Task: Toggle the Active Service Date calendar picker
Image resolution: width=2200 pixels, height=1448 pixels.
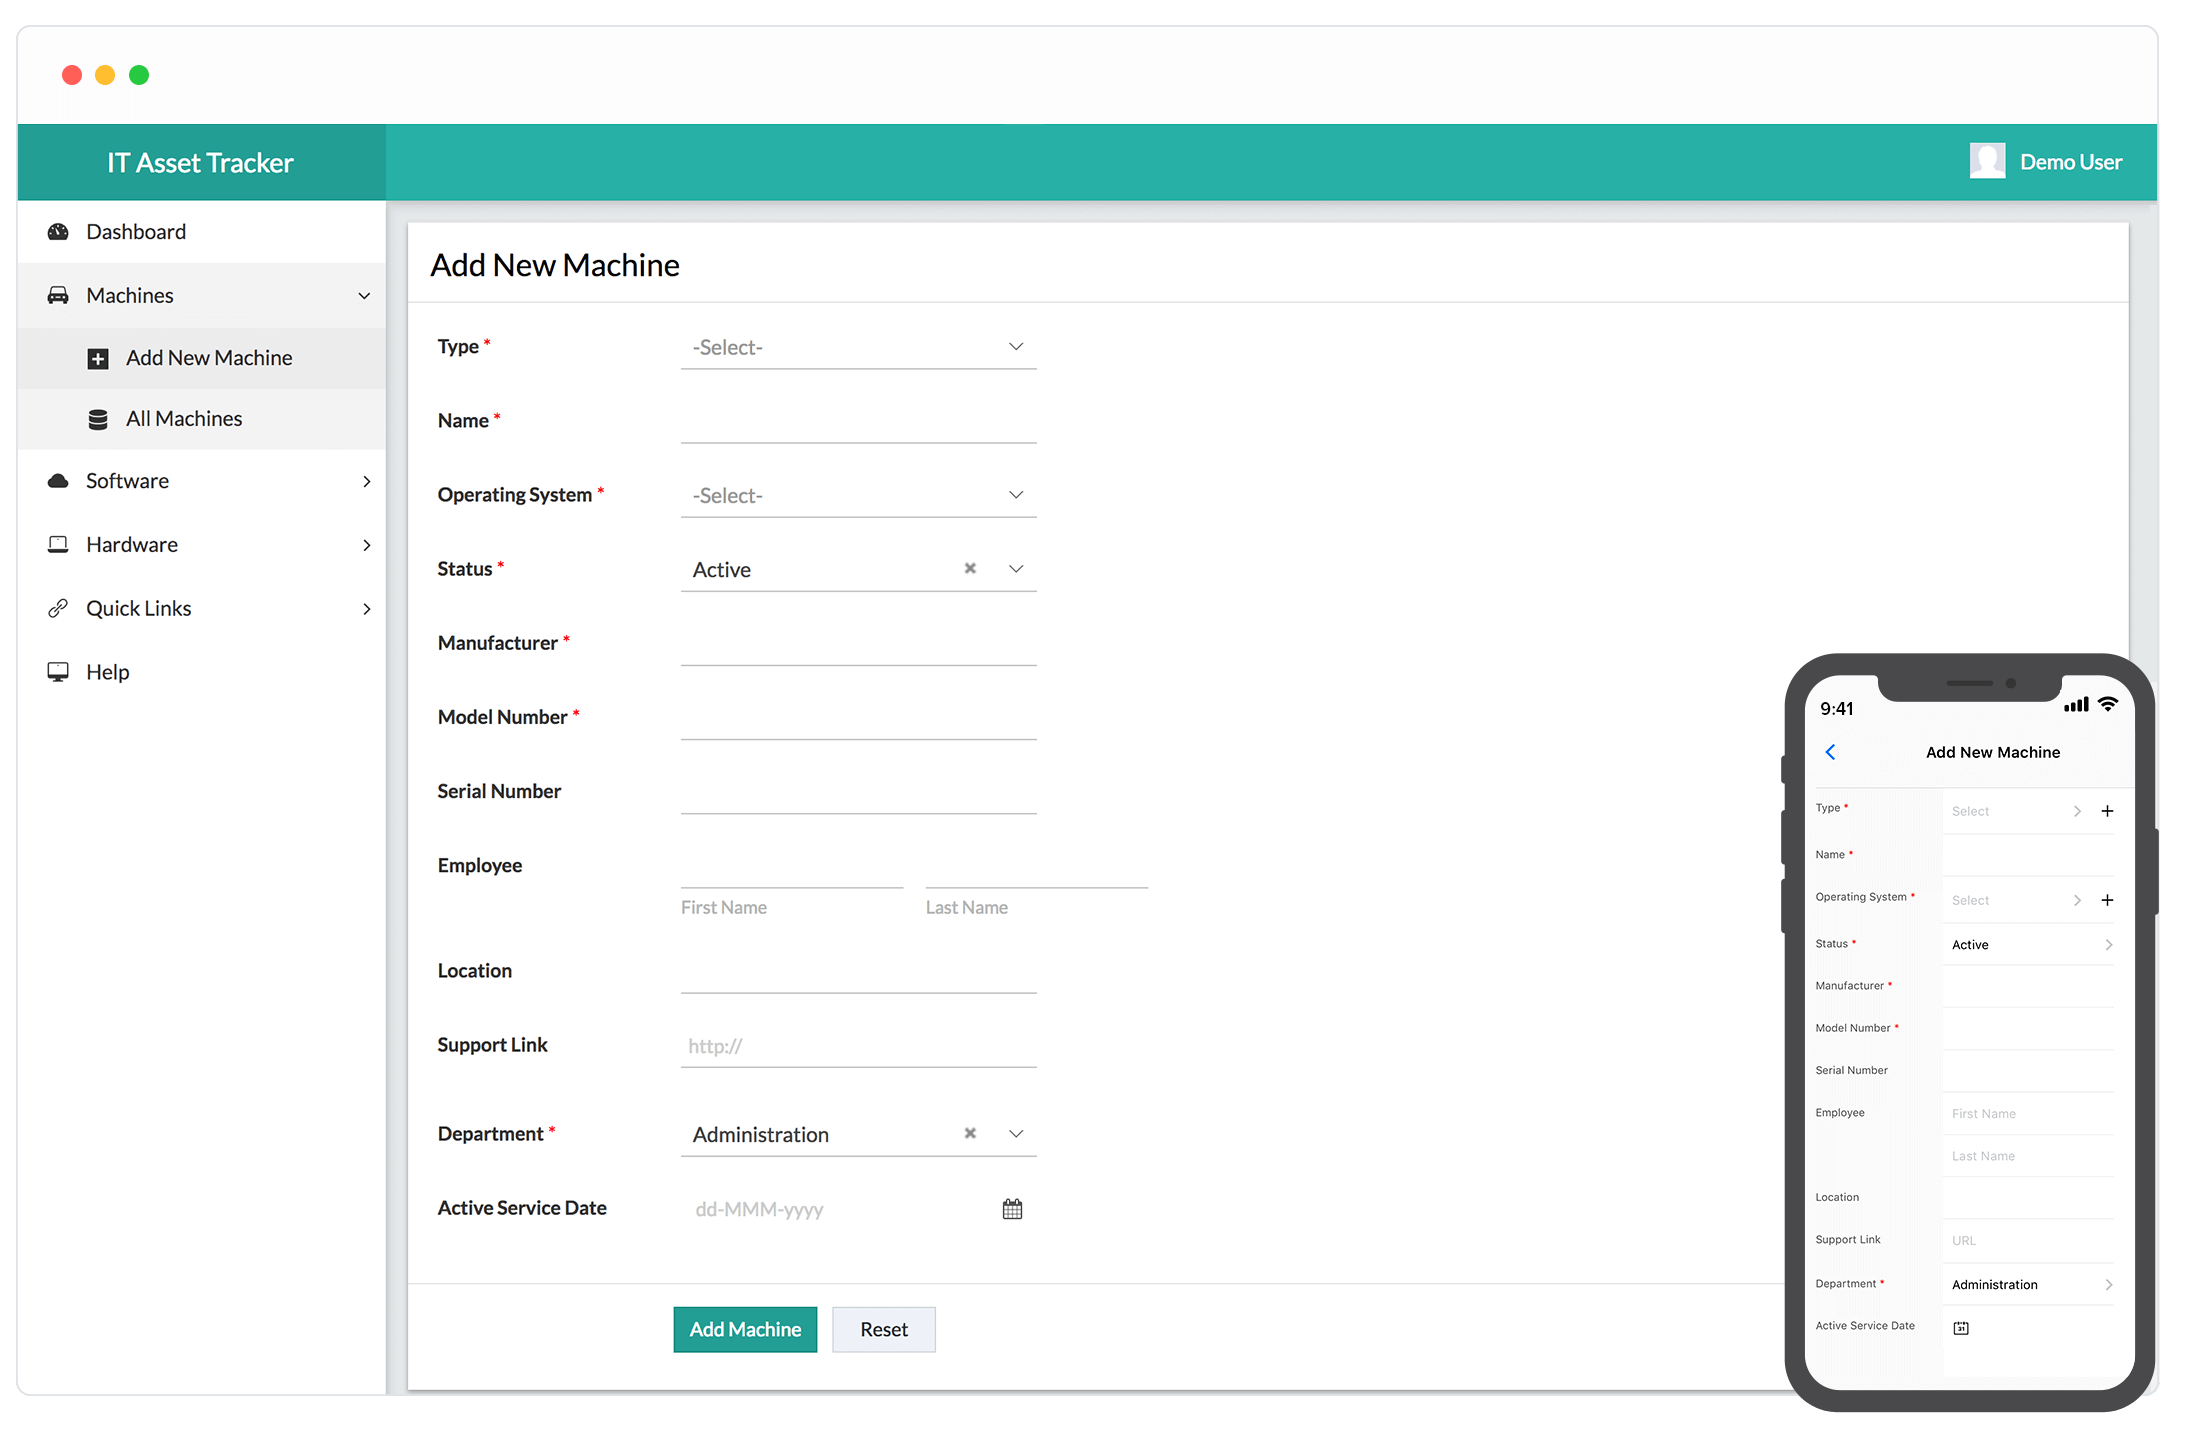Action: [1011, 1209]
